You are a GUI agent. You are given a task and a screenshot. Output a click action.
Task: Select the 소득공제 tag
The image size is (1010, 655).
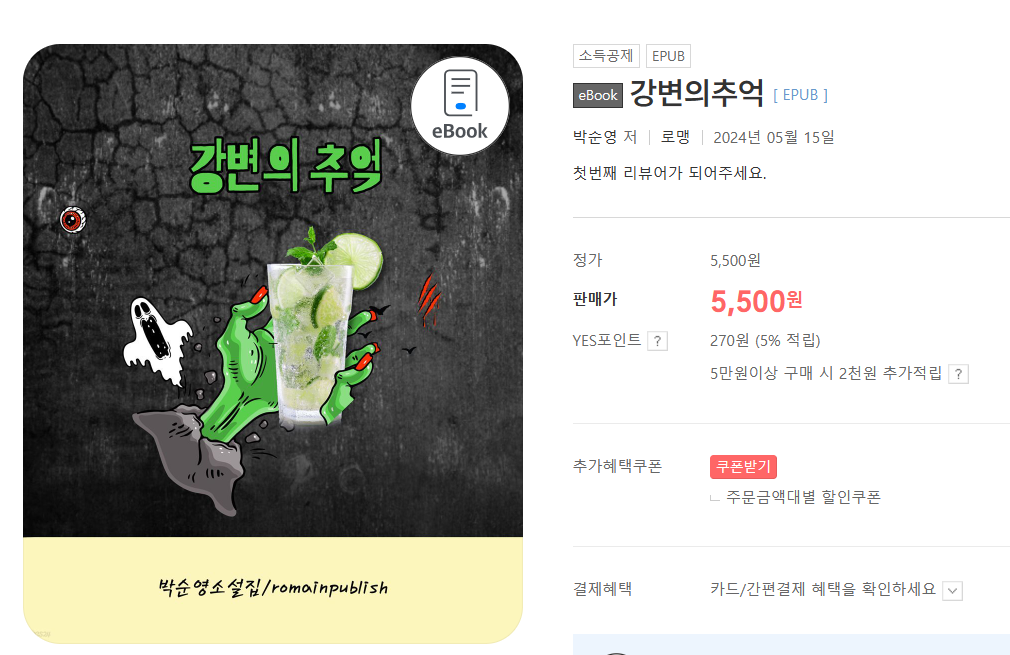tap(606, 56)
